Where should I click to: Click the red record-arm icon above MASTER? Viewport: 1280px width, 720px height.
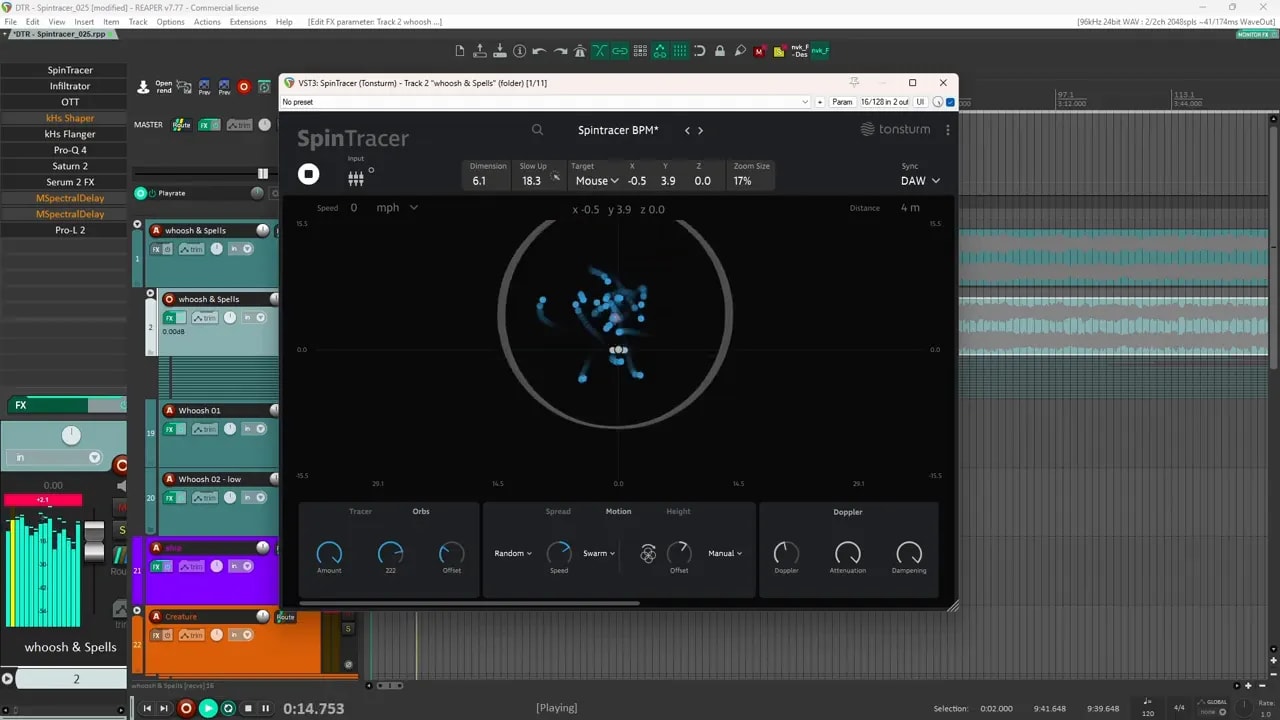244,87
